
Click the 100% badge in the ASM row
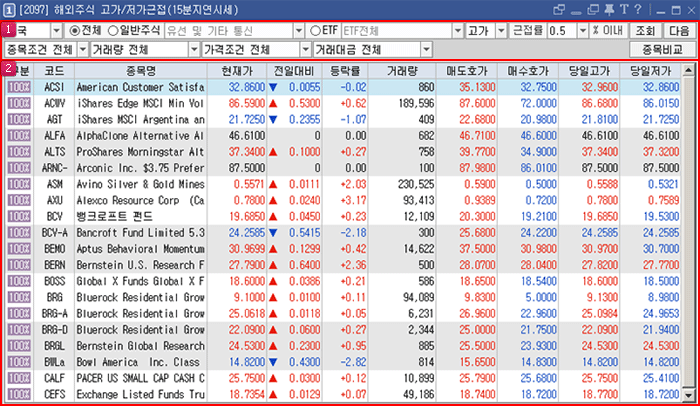click(19, 184)
